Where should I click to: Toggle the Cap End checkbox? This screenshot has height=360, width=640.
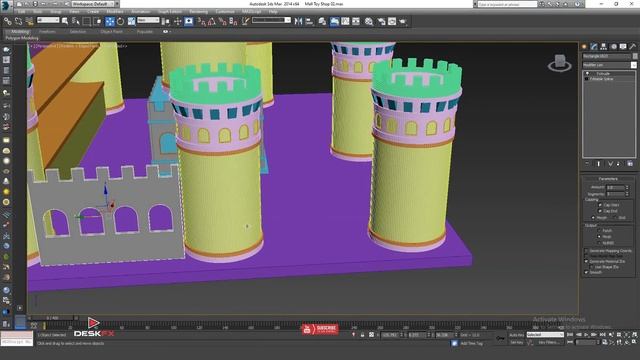(600, 211)
